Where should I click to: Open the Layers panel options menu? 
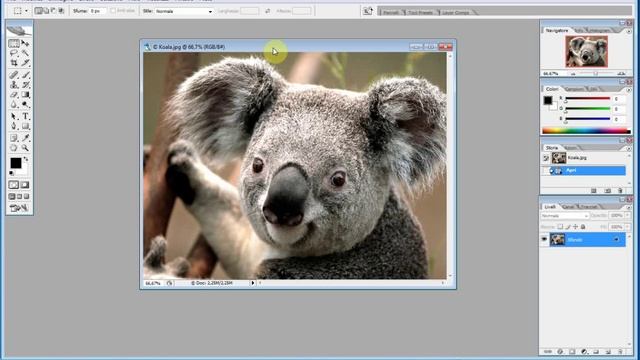pyautogui.click(x=629, y=207)
